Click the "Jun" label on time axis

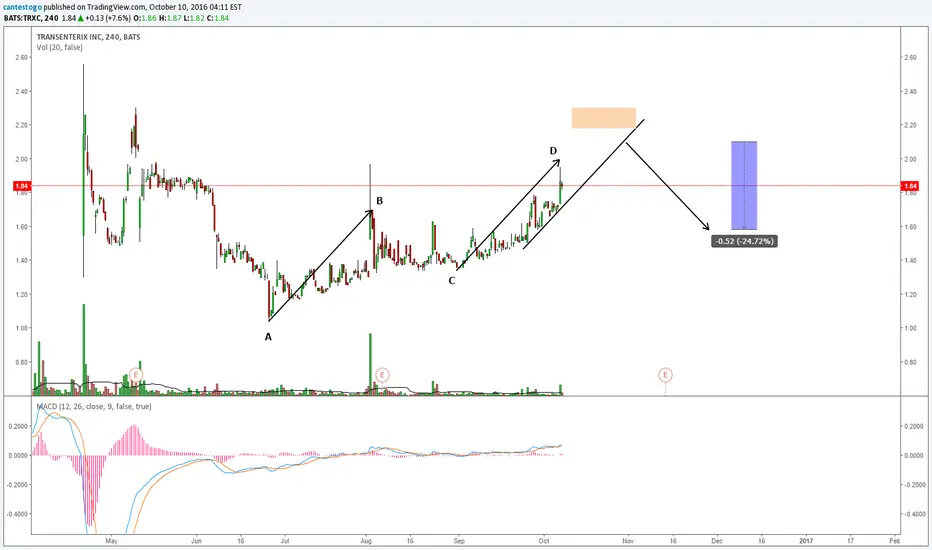[x=197, y=541]
